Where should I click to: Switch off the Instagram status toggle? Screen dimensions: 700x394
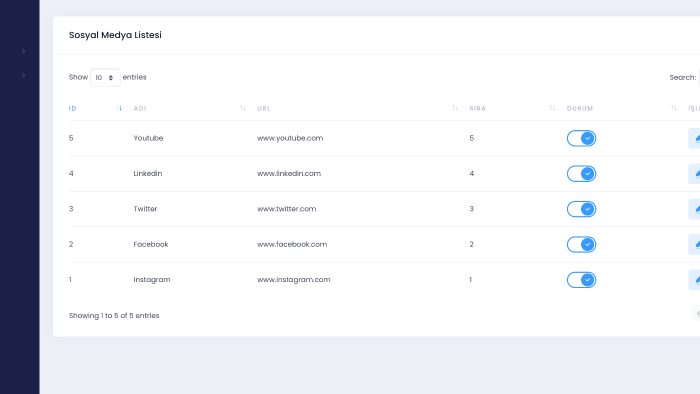pyautogui.click(x=581, y=280)
